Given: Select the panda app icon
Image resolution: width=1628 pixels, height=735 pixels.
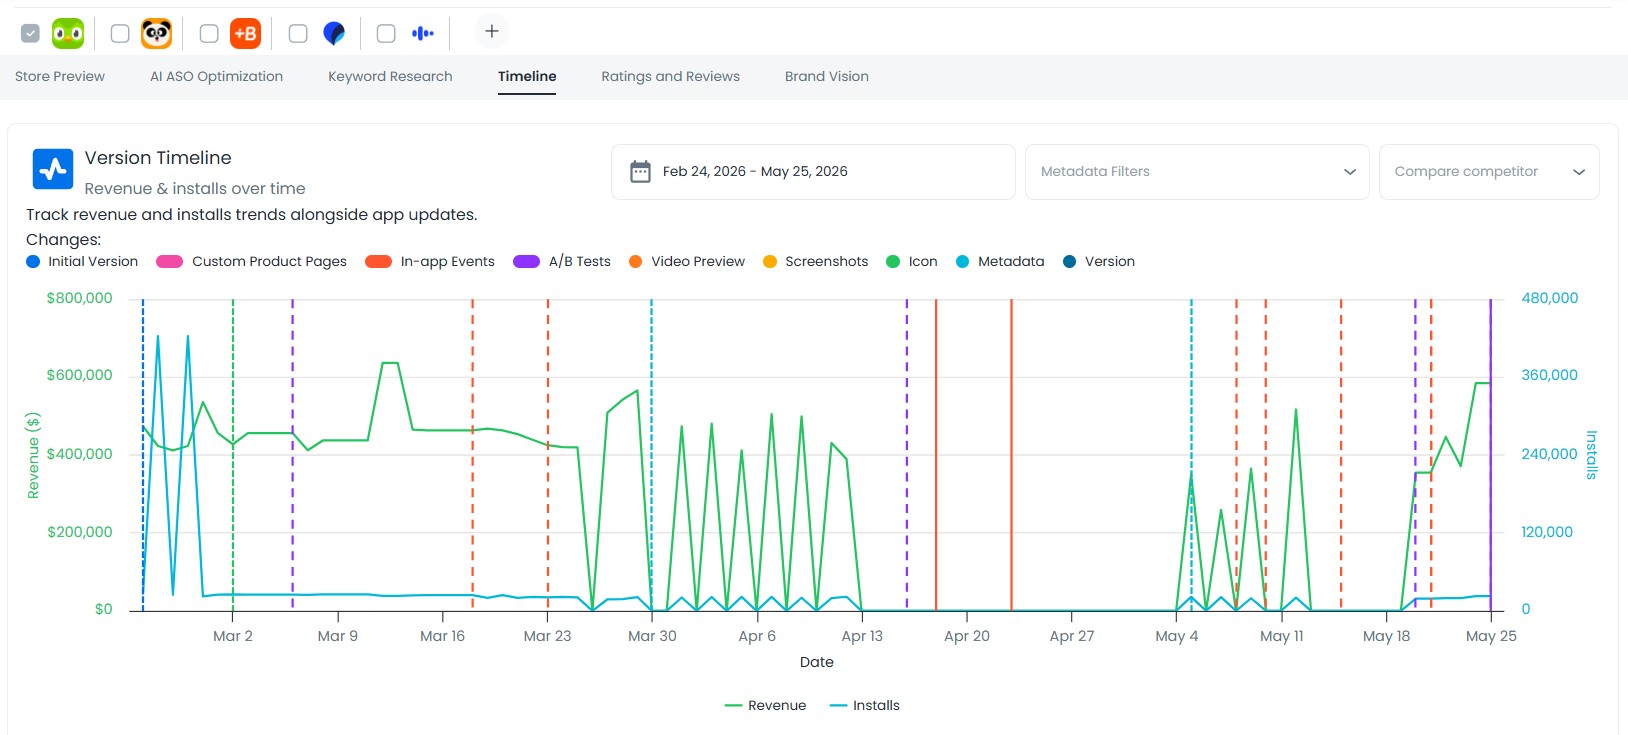Looking at the screenshot, I should tap(156, 33).
